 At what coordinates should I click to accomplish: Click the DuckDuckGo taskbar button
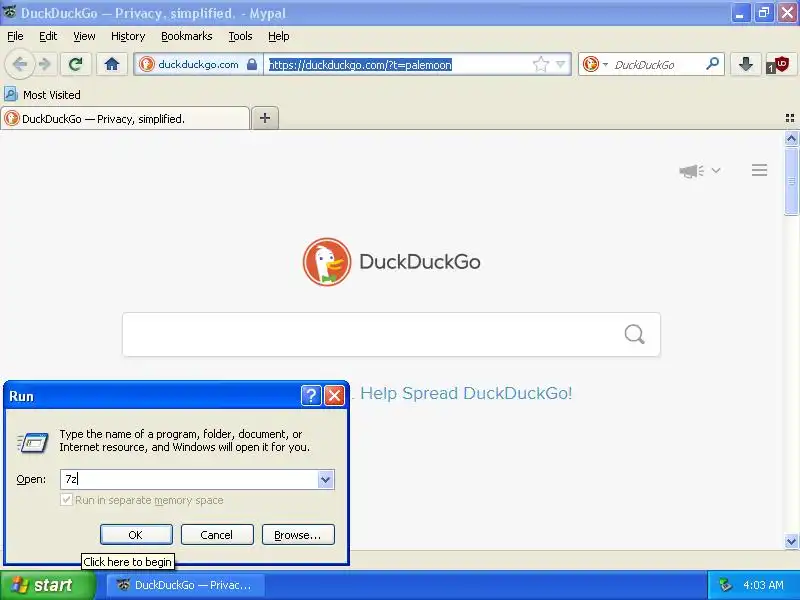186,585
